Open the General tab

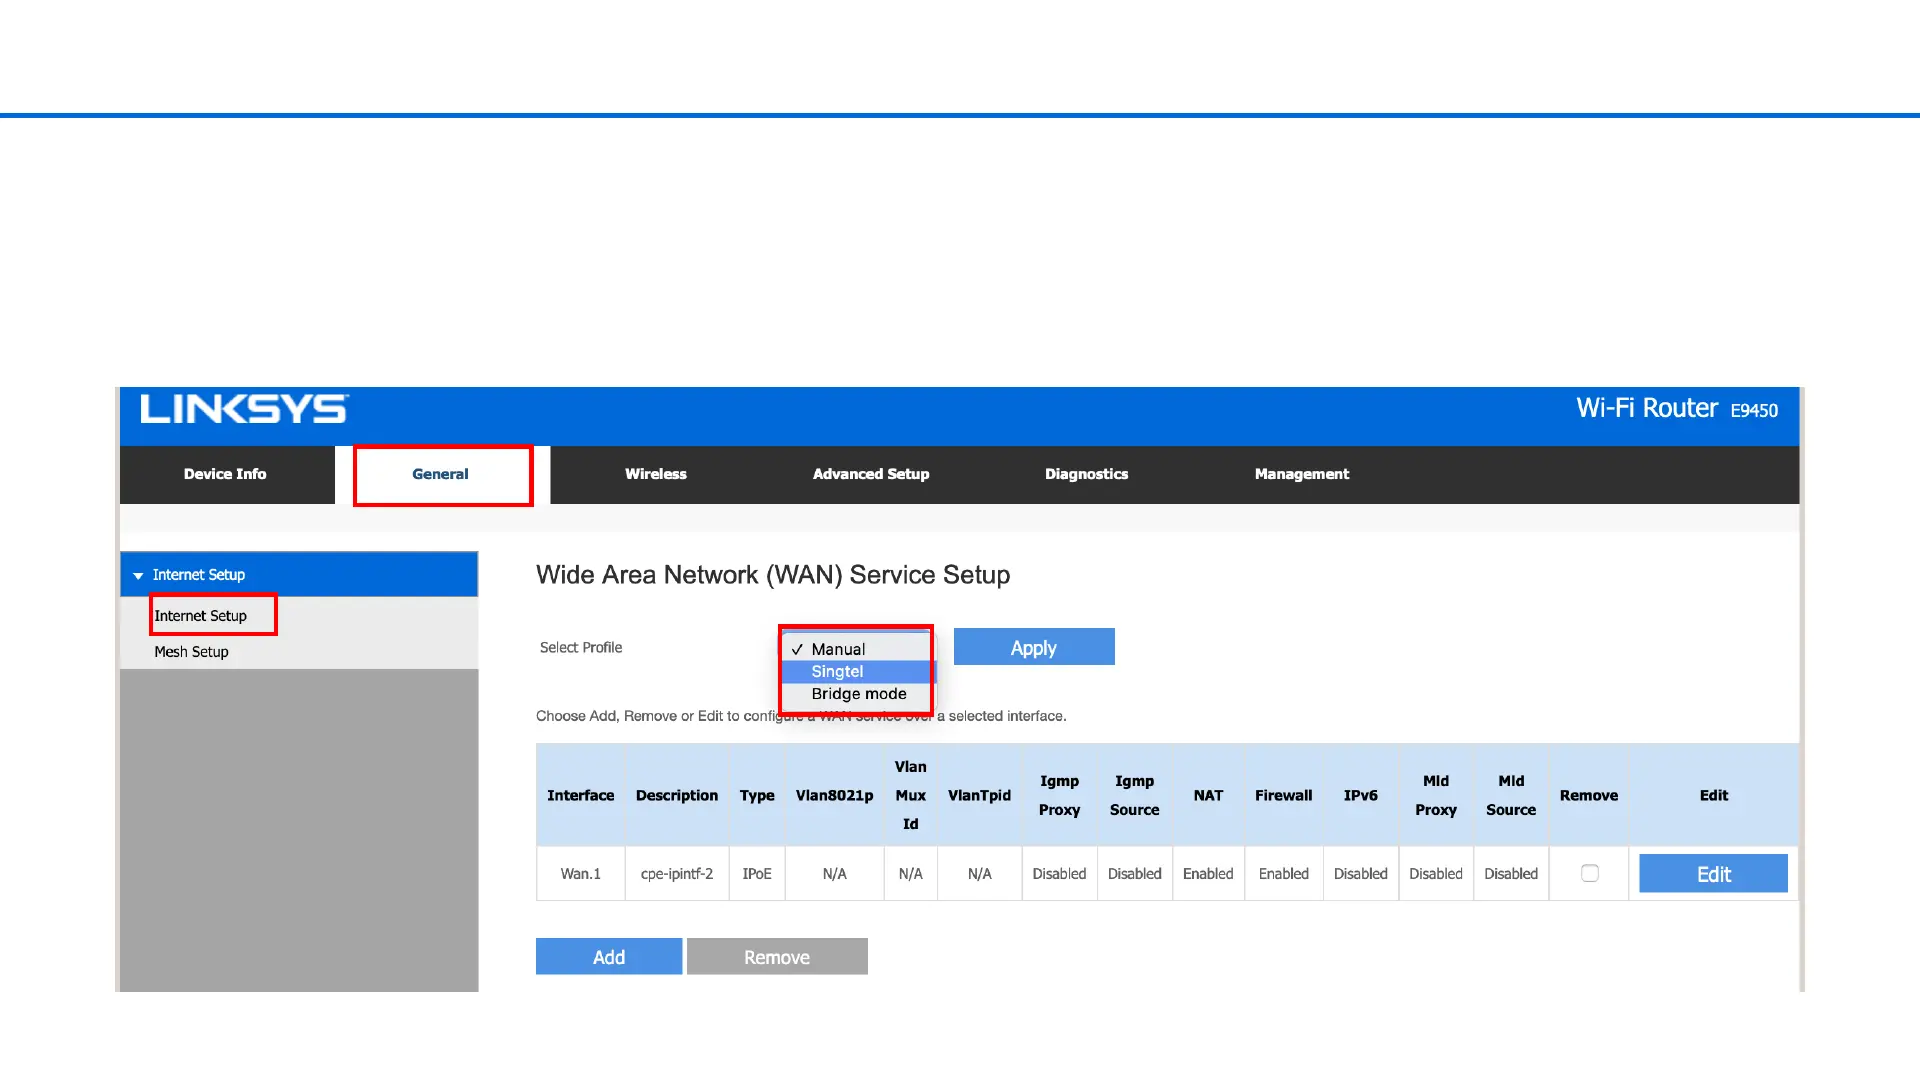[x=440, y=474]
